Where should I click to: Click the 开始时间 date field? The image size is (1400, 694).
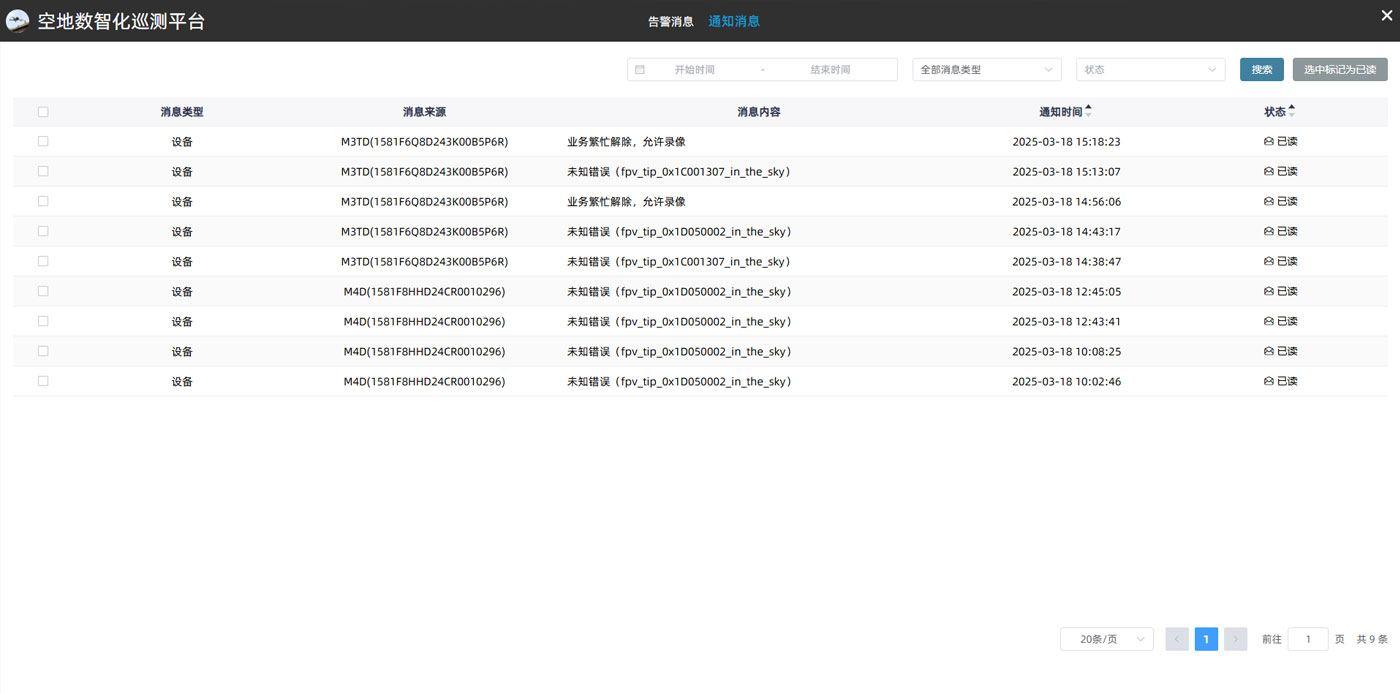pos(695,70)
